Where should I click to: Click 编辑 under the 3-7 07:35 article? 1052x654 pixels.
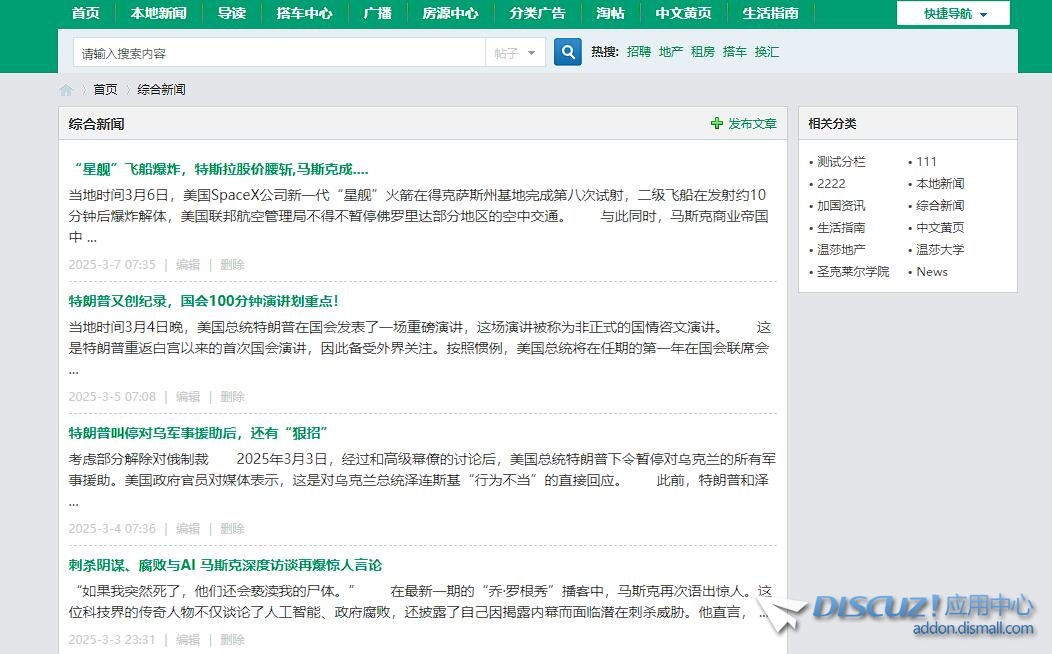(188, 265)
